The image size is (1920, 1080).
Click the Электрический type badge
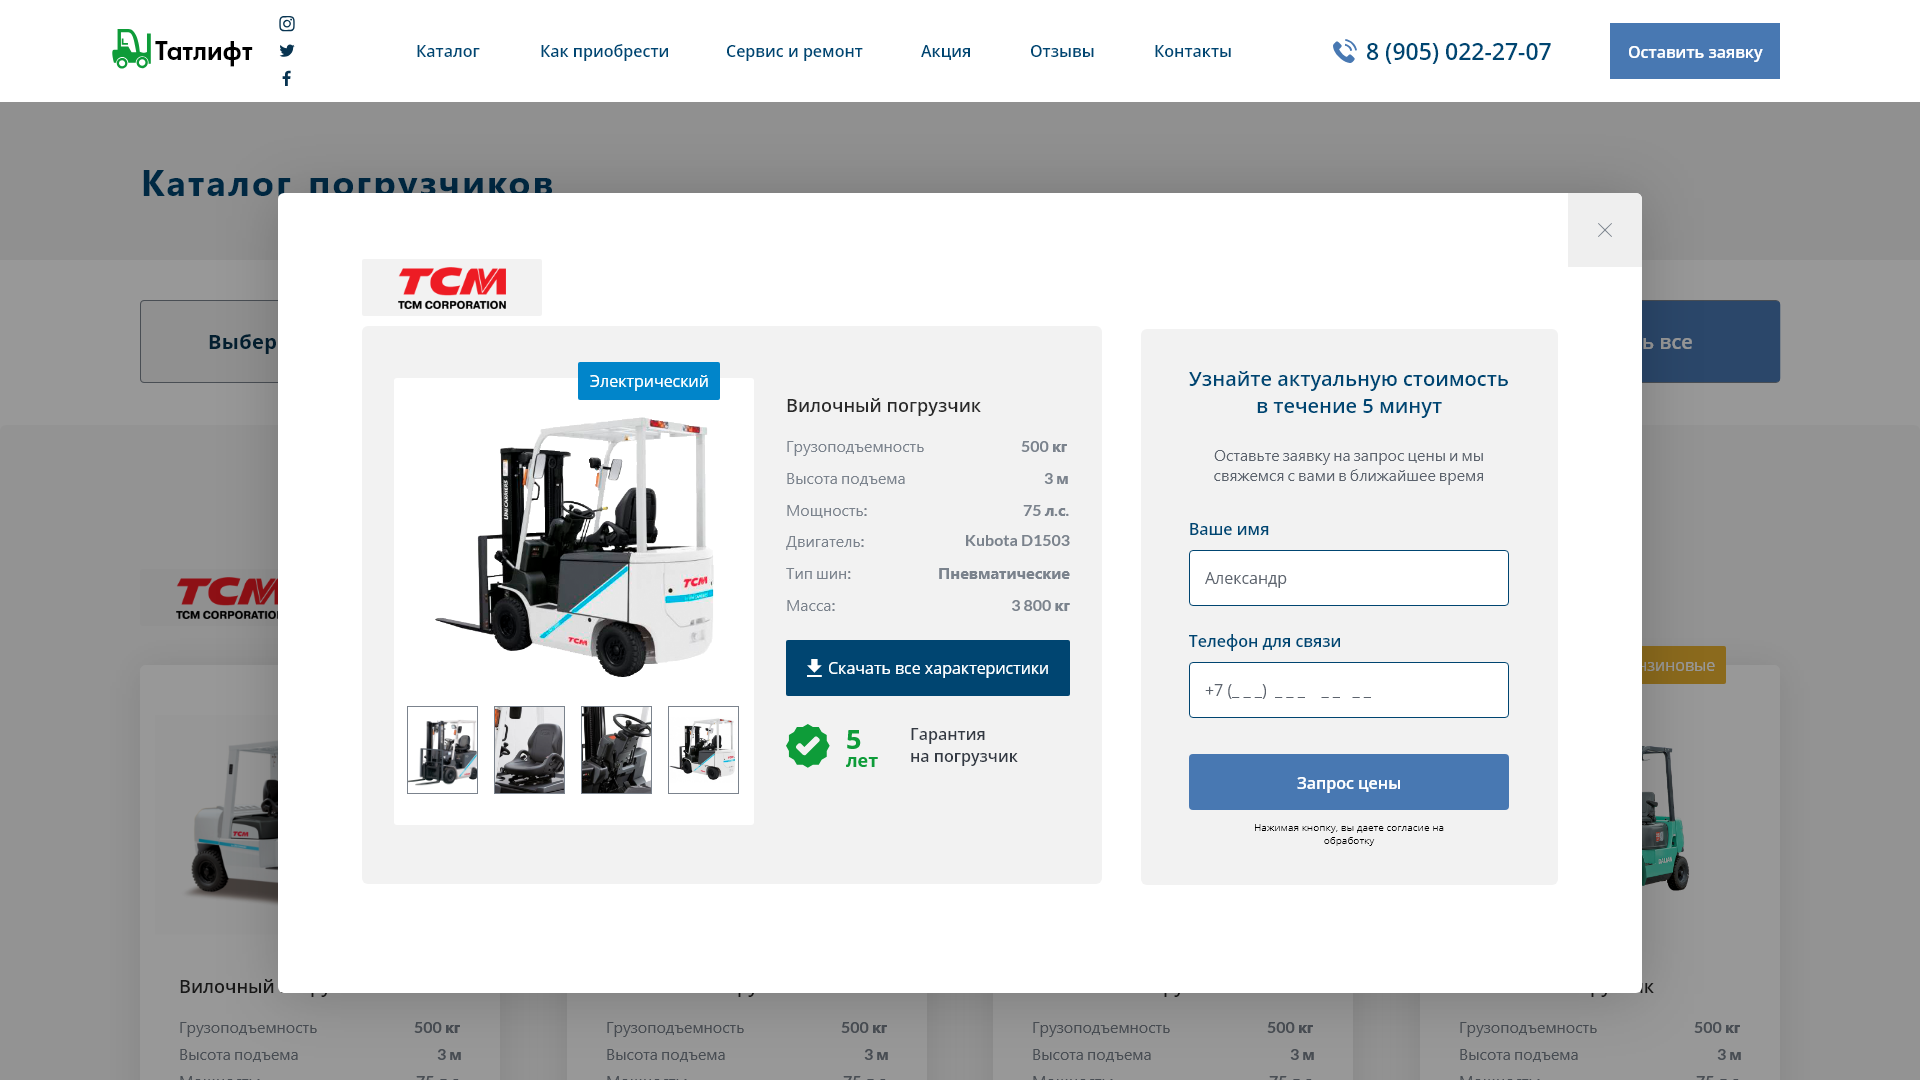pyautogui.click(x=649, y=381)
